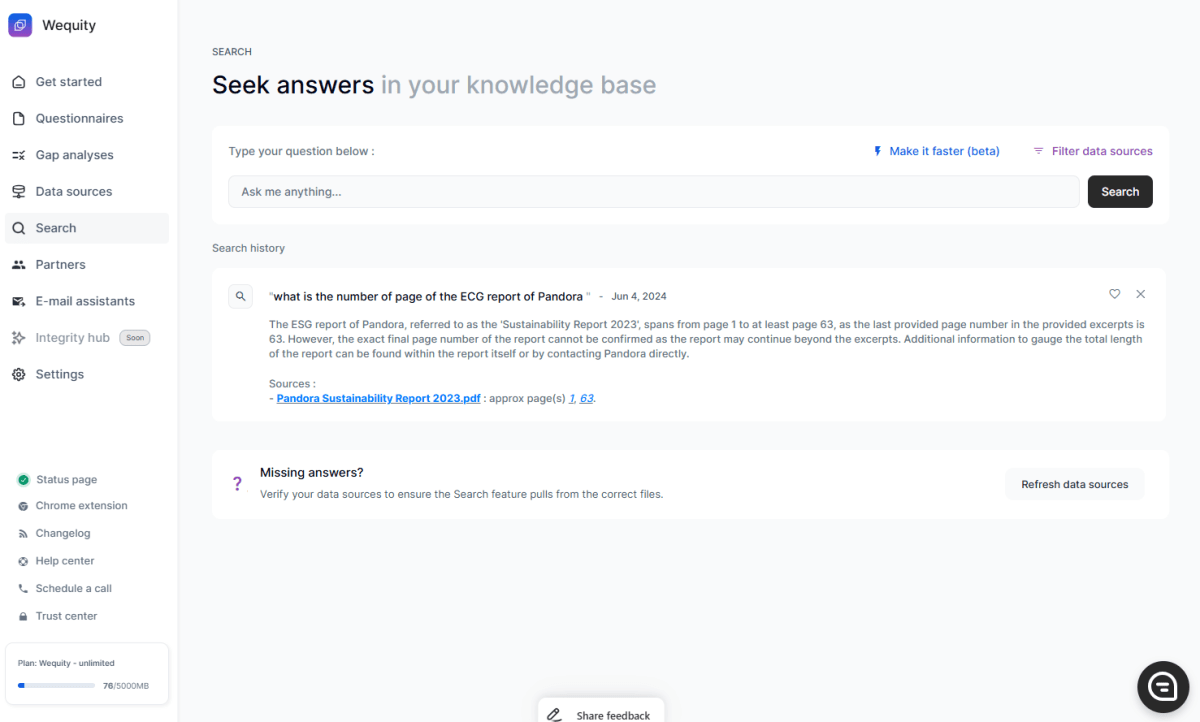Click the Missing answers? heading
Screen dimensions: 1200x722
(312, 472)
